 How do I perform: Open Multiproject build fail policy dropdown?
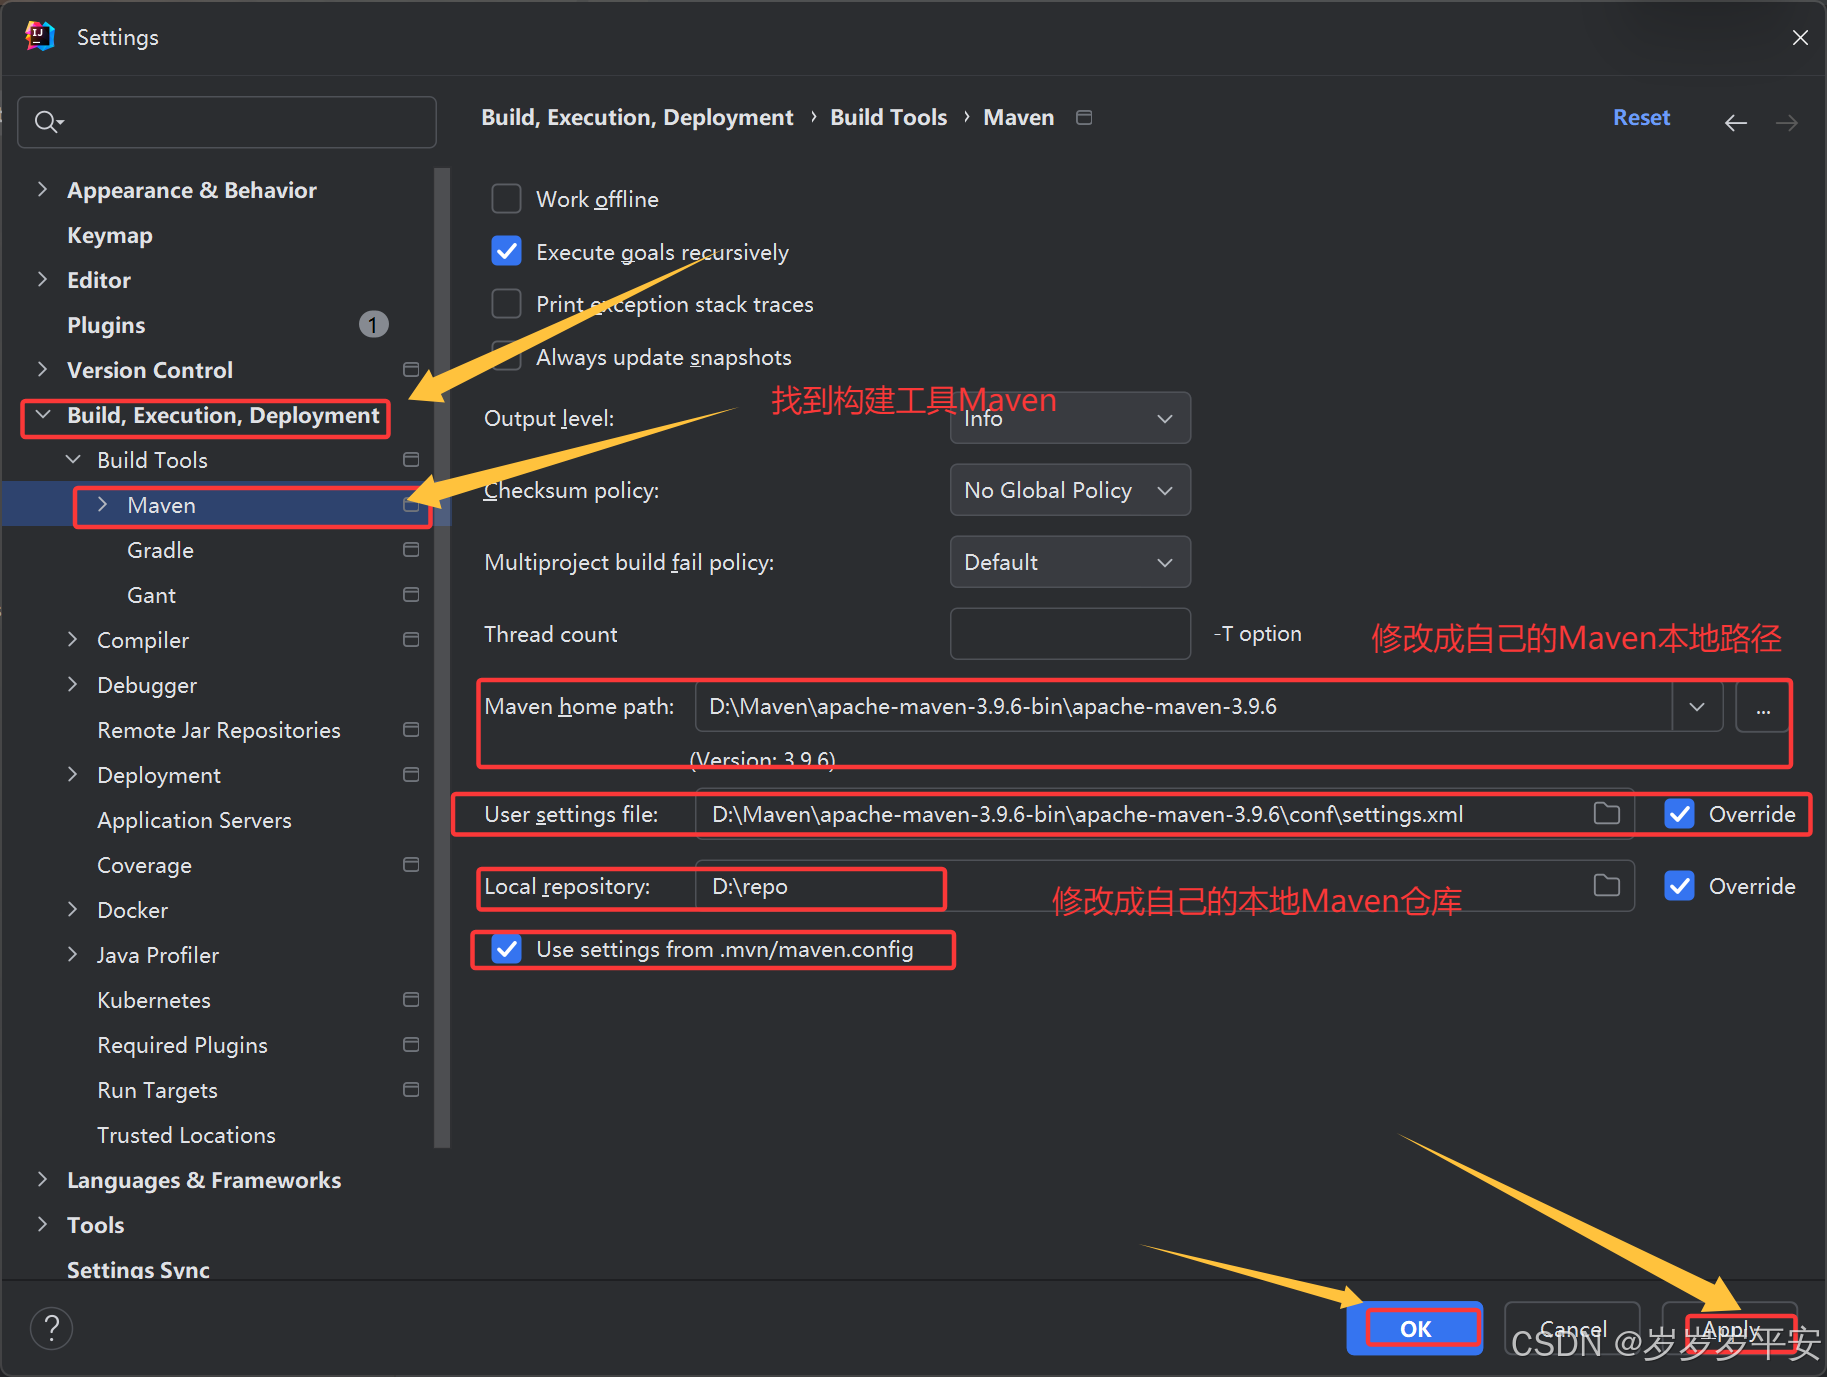[x=1070, y=562]
